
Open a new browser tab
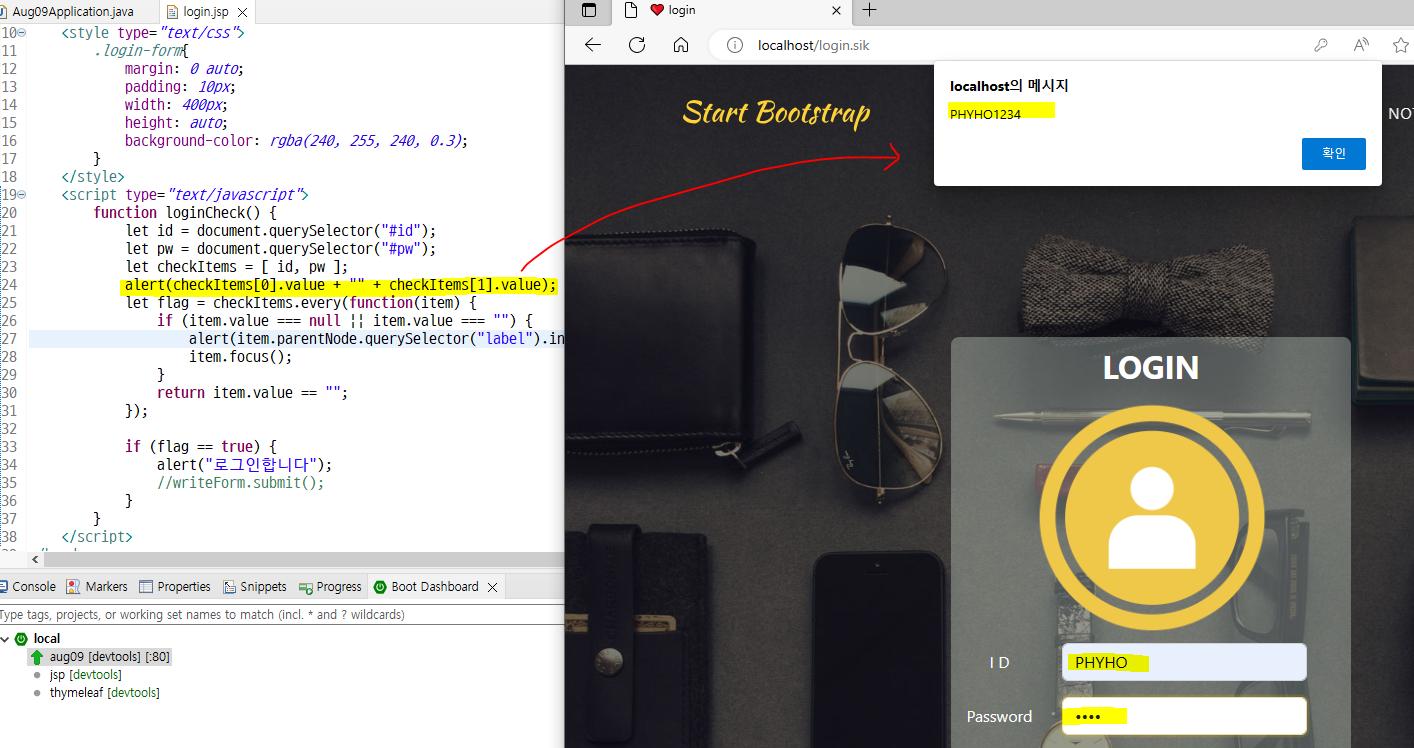point(869,10)
